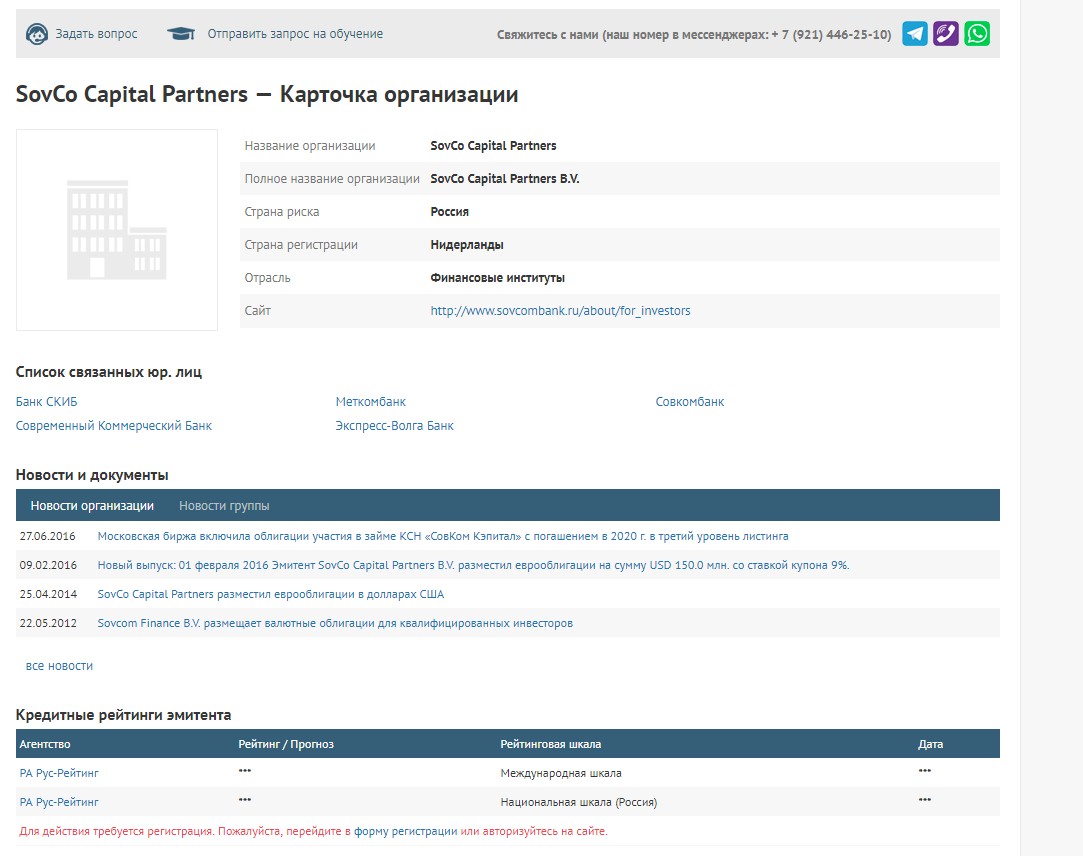1083x856 pixels.
Task: Click 'Отправить запрос на обучение' link
Action: tap(295, 34)
